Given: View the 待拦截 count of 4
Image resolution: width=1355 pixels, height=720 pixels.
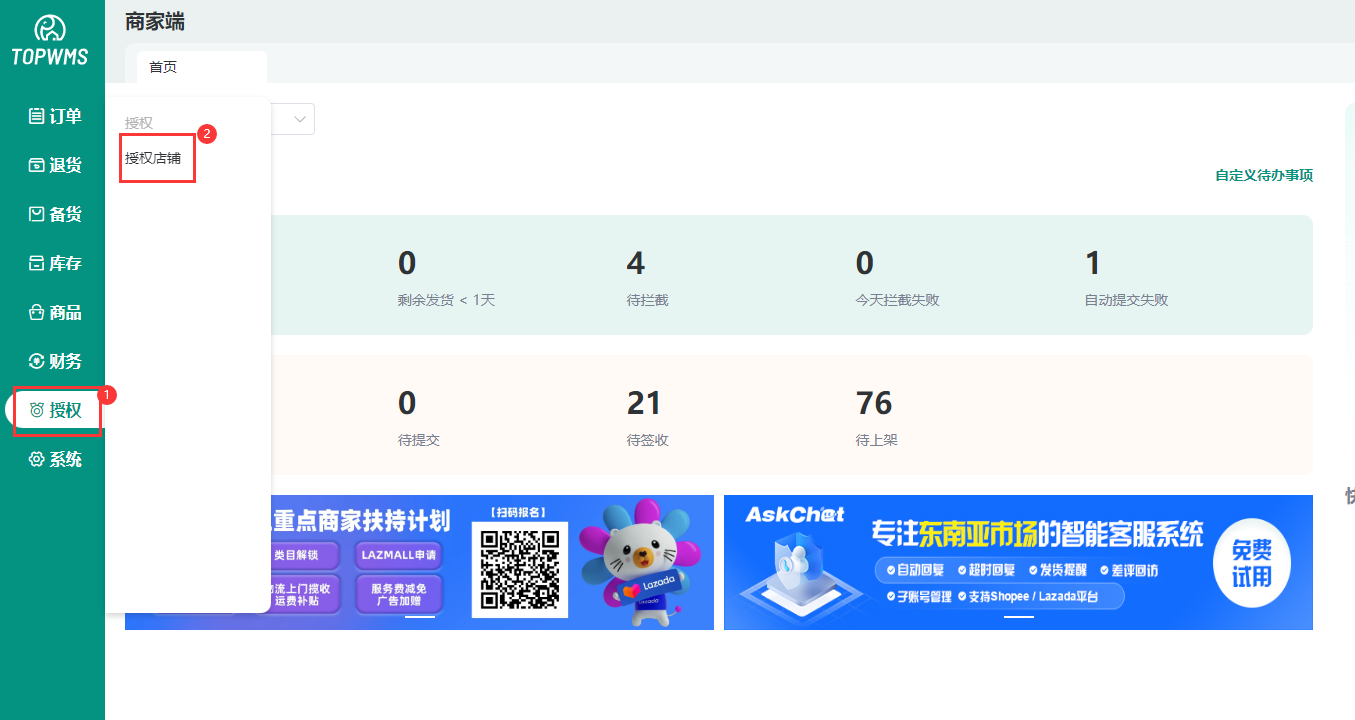Looking at the screenshot, I should (636, 264).
